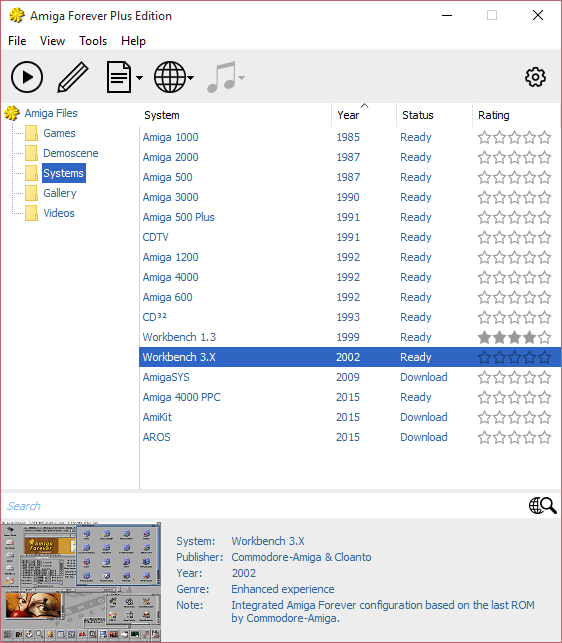
Task: Select the Amiga 1200 entry
Action: point(170,257)
